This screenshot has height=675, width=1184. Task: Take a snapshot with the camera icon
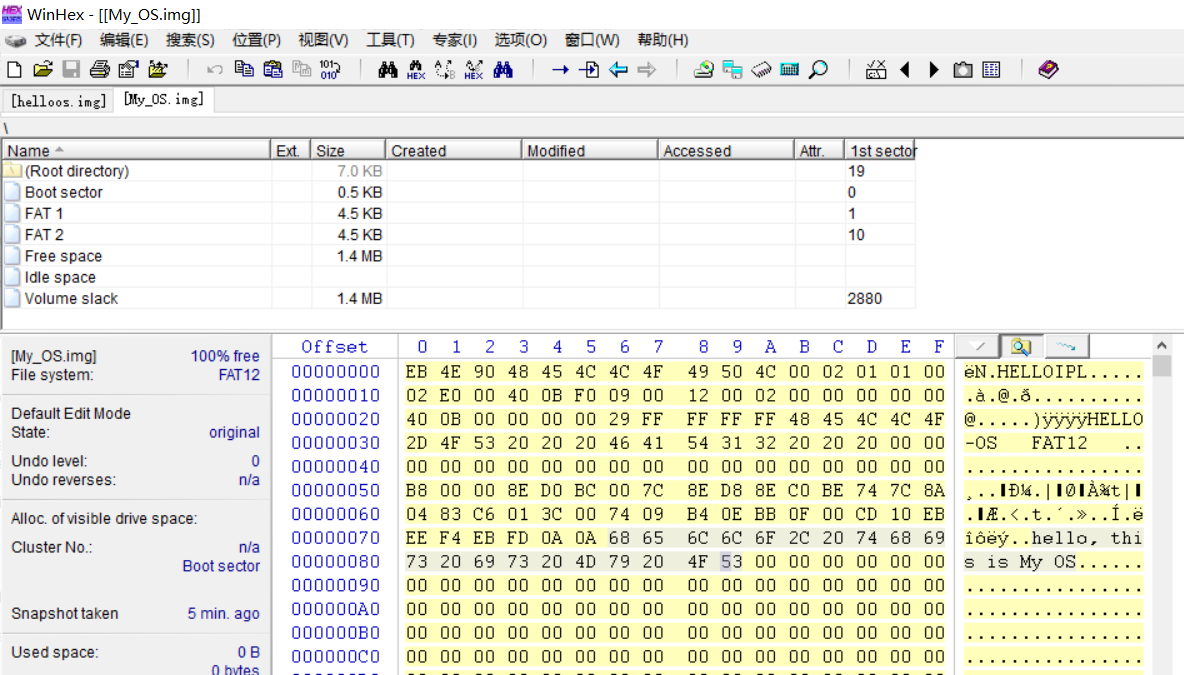click(x=961, y=69)
